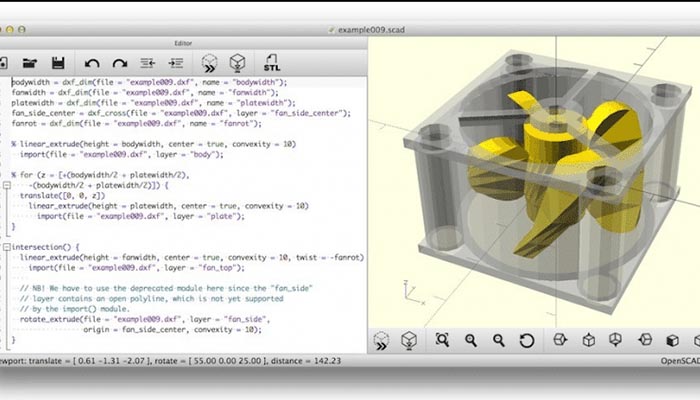Open a file with the folder icon
700x400 pixels.
coord(29,62)
